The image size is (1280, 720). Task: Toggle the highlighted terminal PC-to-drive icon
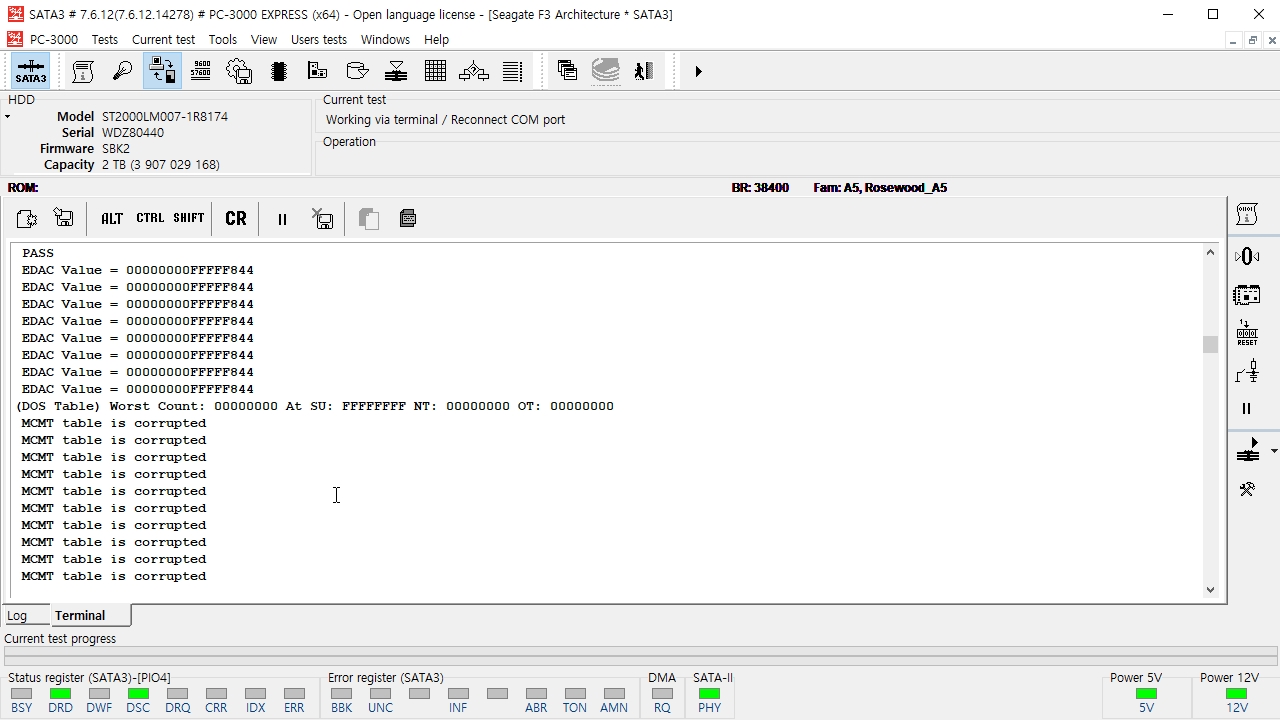tap(162, 71)
